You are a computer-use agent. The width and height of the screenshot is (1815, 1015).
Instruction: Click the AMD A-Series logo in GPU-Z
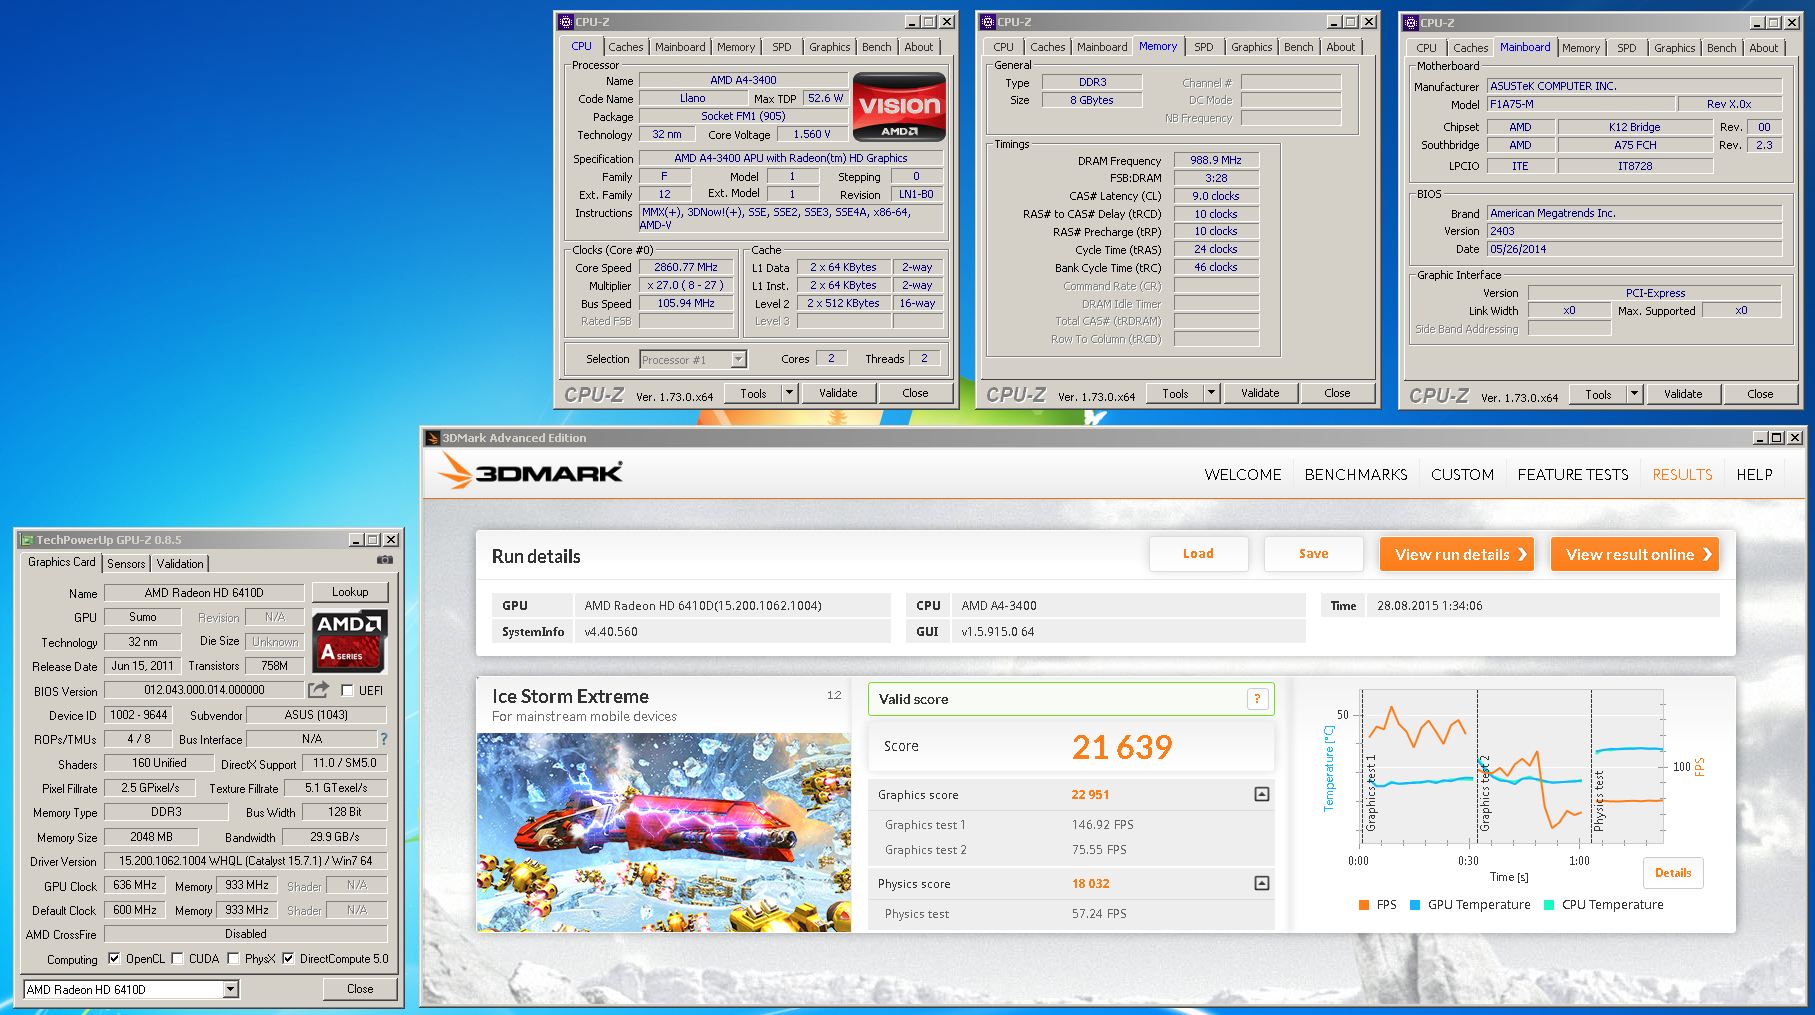349,640
